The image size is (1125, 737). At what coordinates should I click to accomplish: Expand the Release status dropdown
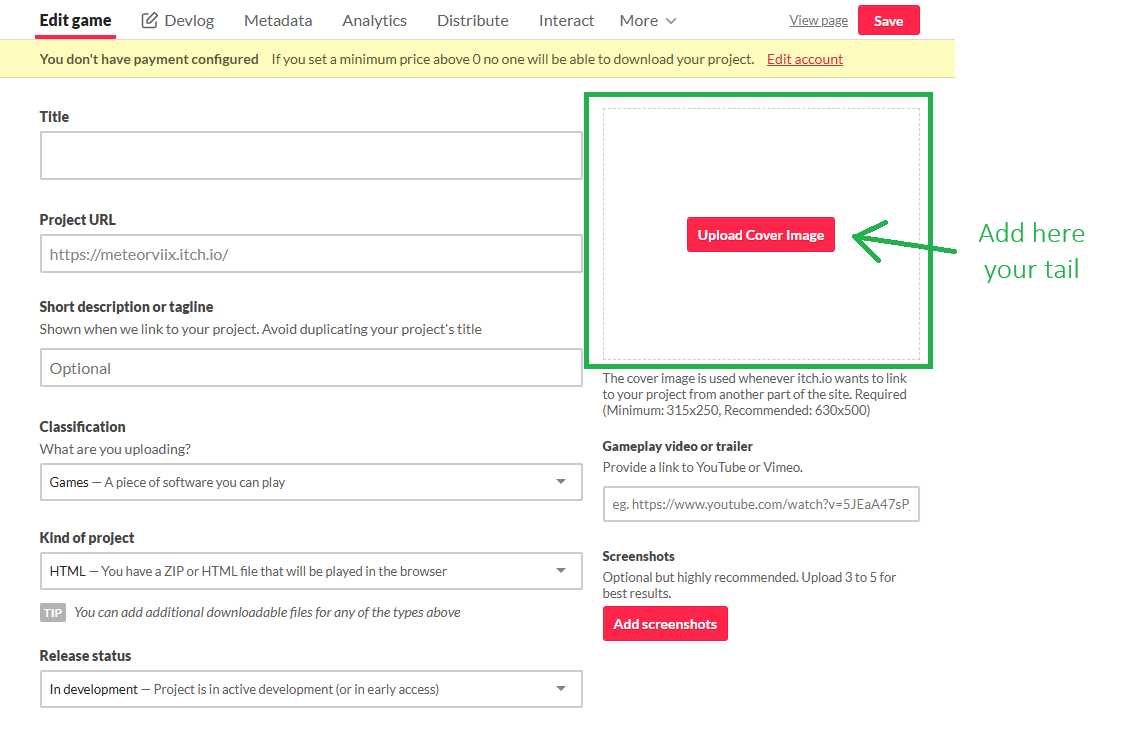click(x=311, y=689)
